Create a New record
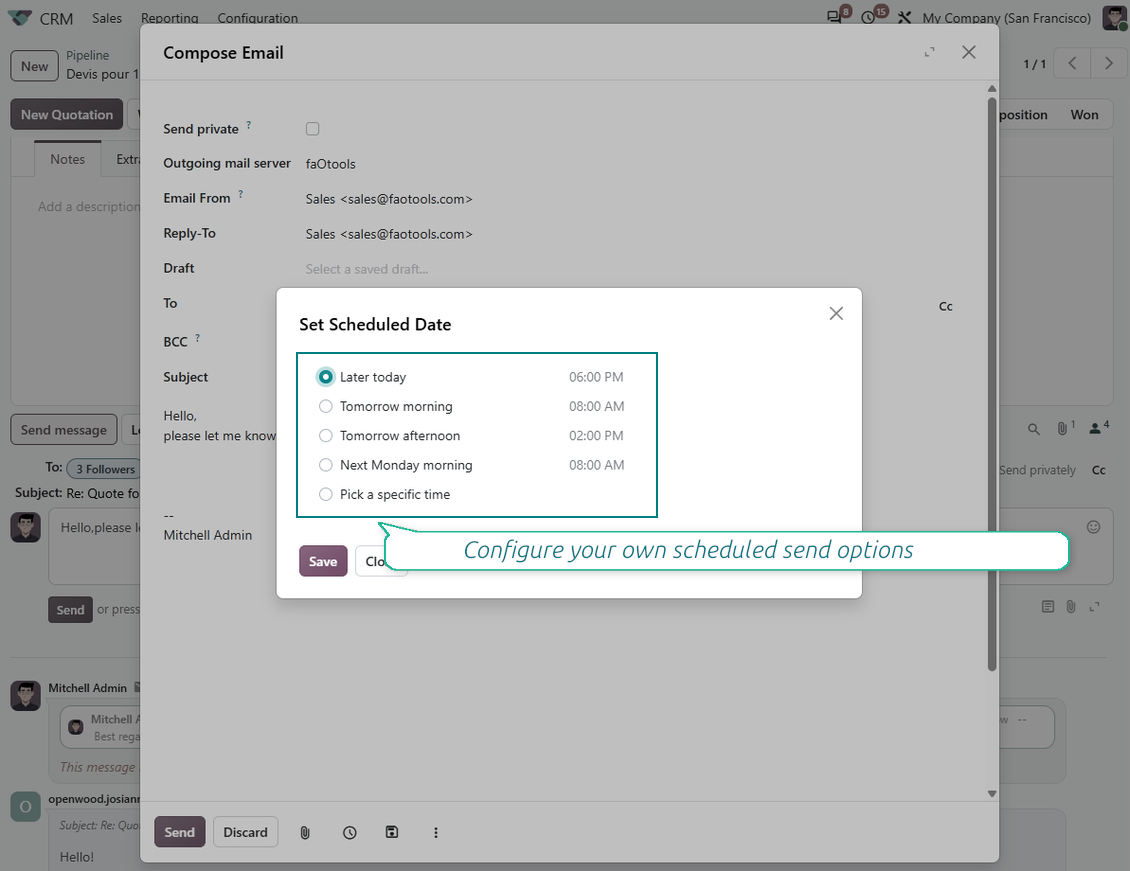 coord(34,66)
